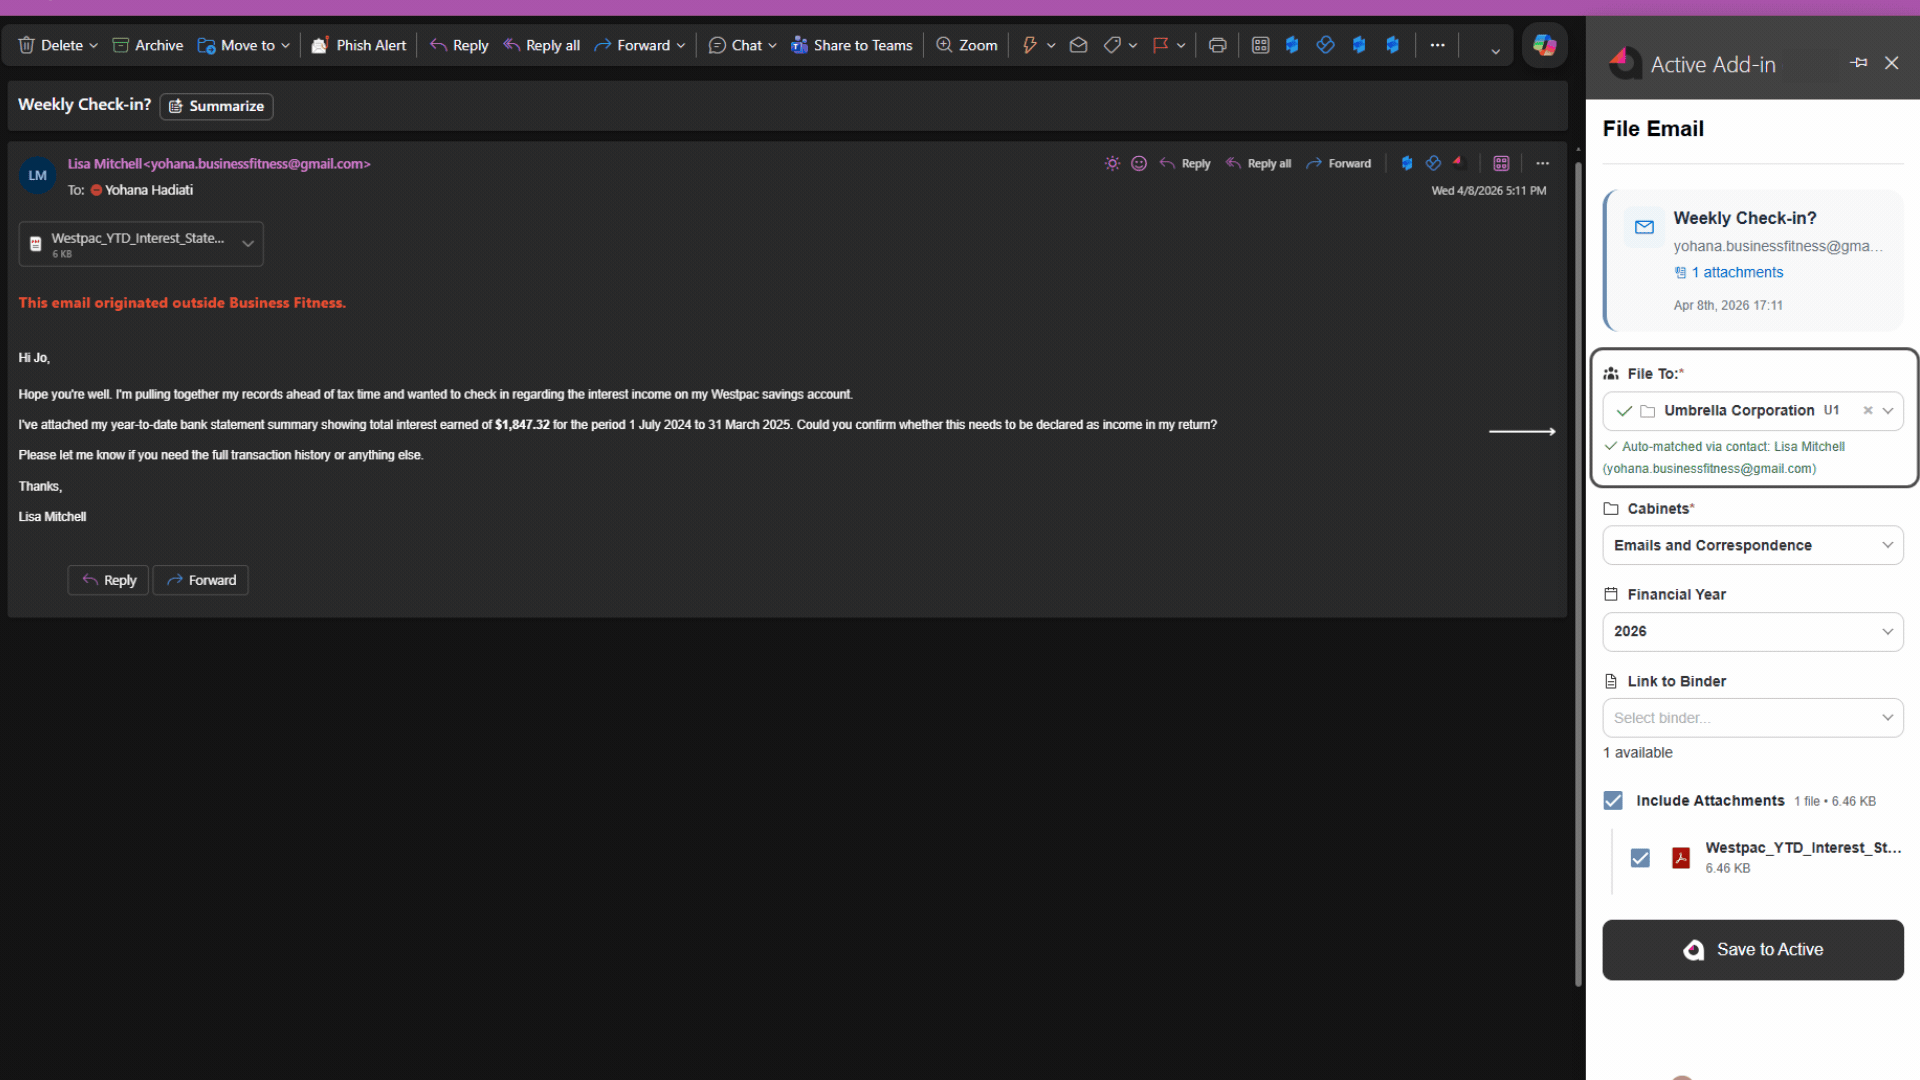Click Forward in the message header
1920x1080 pixels.
[x=1338, y=163]
